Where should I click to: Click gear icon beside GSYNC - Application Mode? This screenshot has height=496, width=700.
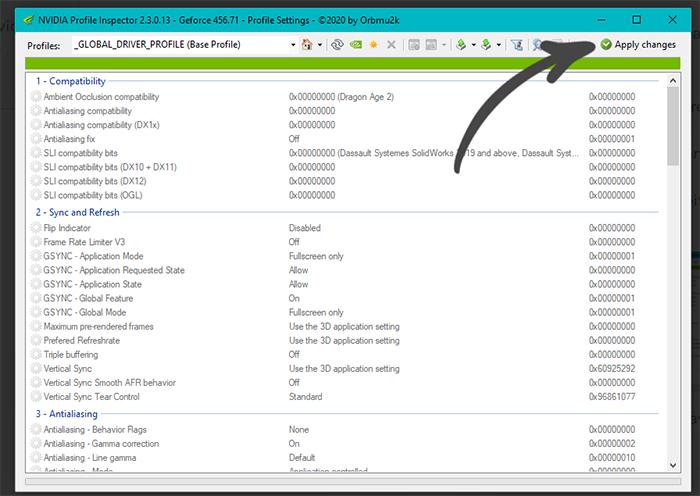(36, 256)
